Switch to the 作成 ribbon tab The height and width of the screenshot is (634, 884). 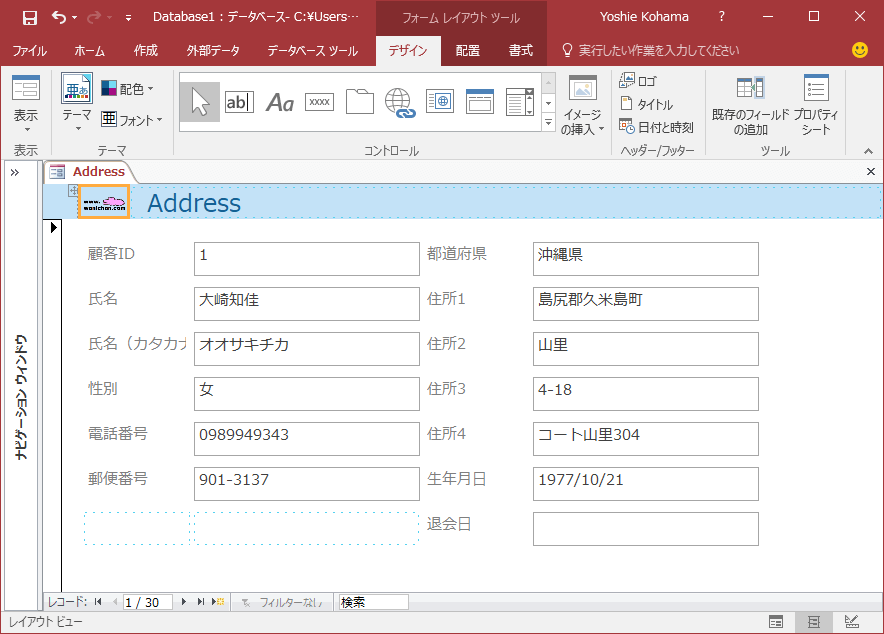[145, 51]
